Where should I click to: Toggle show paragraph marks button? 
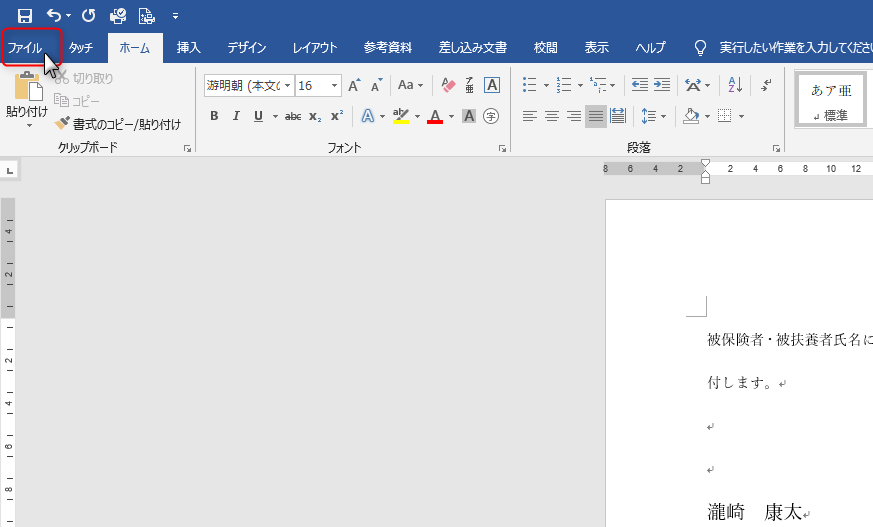(x=766, y=85)
